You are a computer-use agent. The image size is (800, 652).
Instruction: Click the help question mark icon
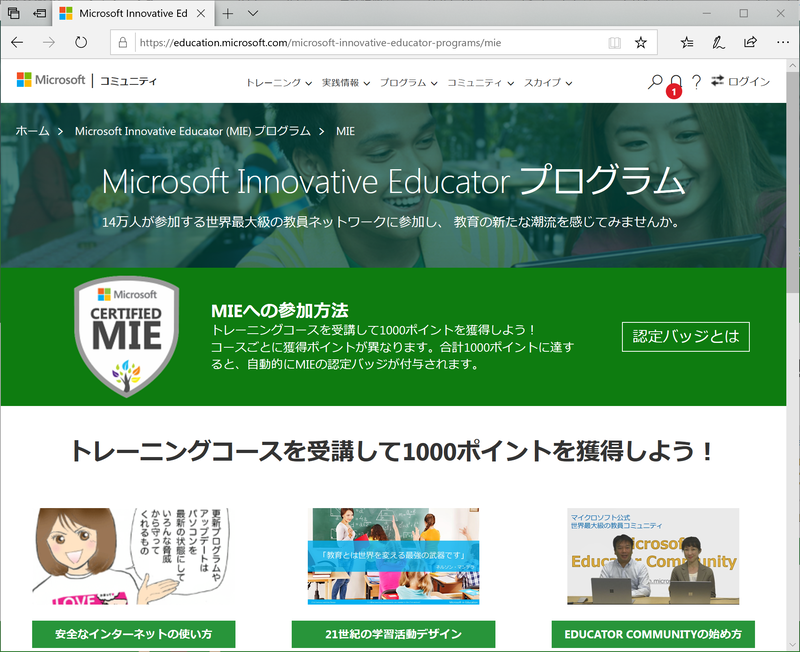[x=697, y=82]
